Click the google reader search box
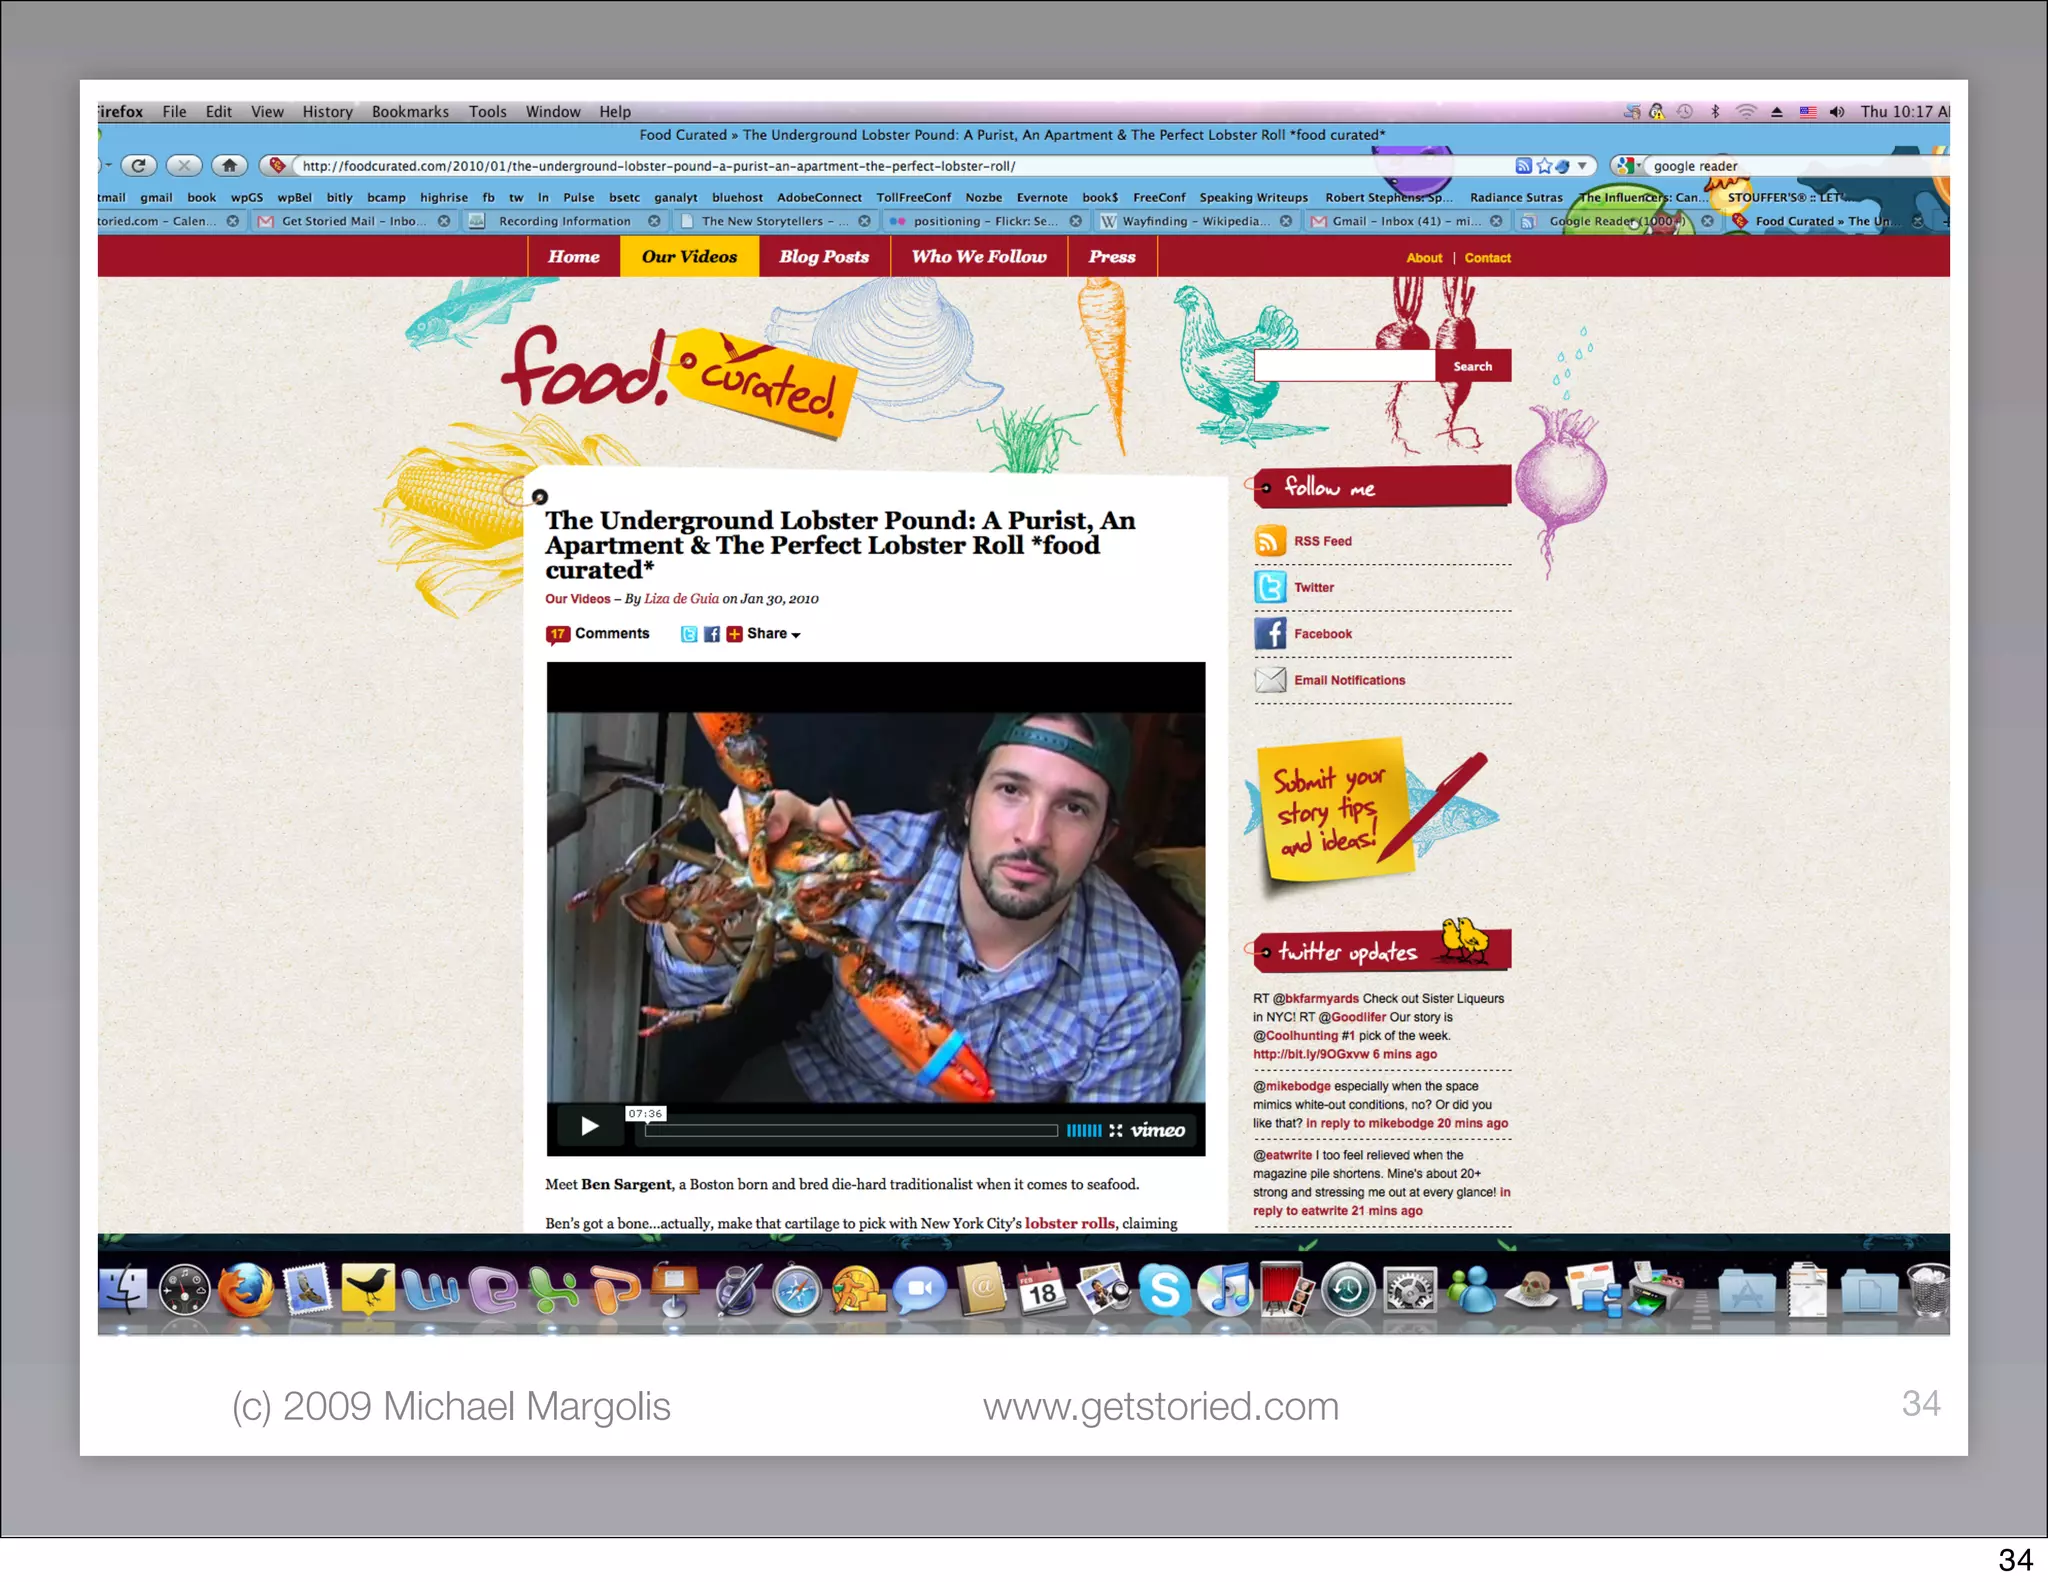This screenshot has width=2048, height=1582. point(1795,166)
